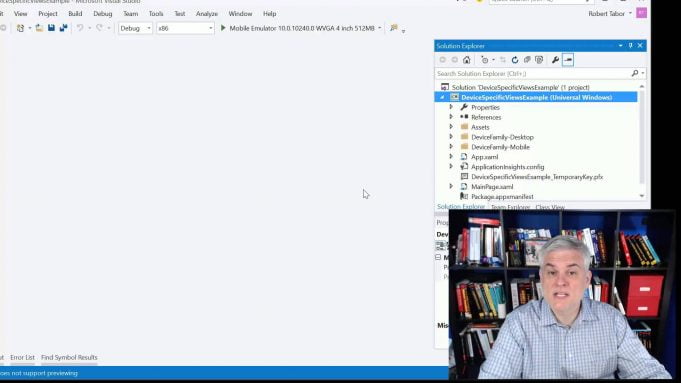Collapse the DeviceSpecificViewsExample project node
The height and width of the screenshot is (383, 681).
(x=442, y=97)
